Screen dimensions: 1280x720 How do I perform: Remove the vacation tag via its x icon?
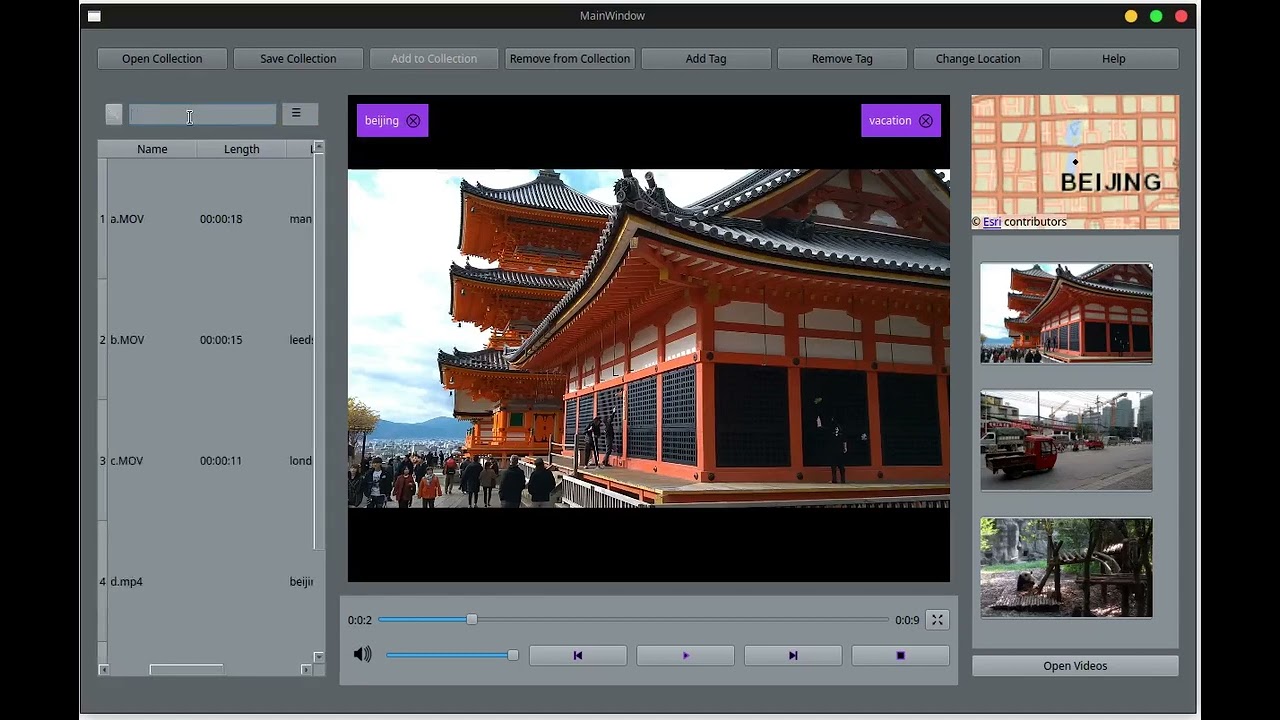tap(926, 121)
